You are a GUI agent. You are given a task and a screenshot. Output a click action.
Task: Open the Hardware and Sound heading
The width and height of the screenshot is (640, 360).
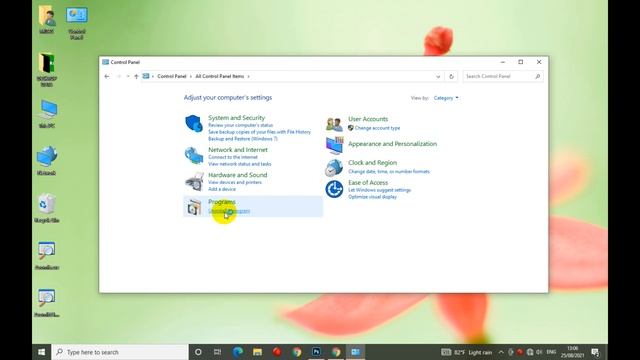[238, 175]
